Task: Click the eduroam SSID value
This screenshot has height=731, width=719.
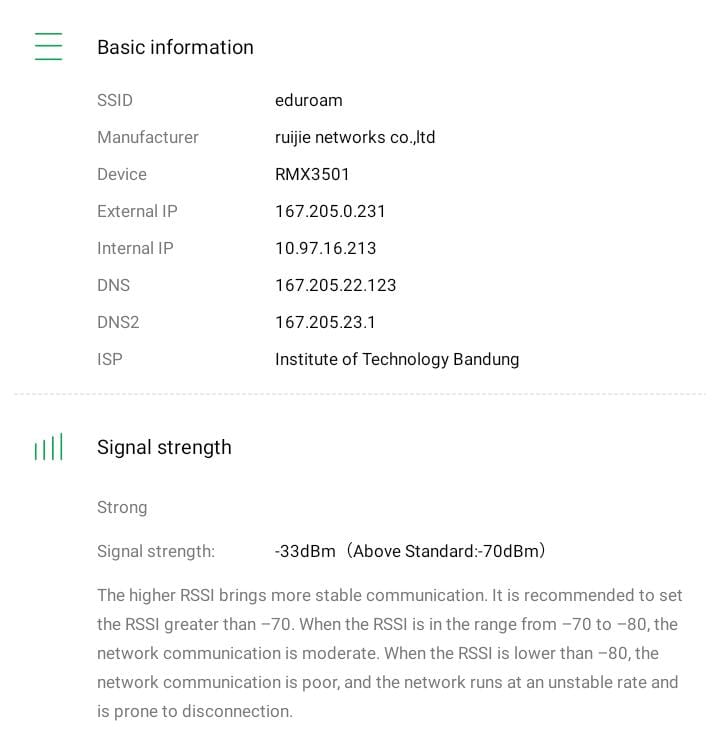Action: [x=308, y=100]
